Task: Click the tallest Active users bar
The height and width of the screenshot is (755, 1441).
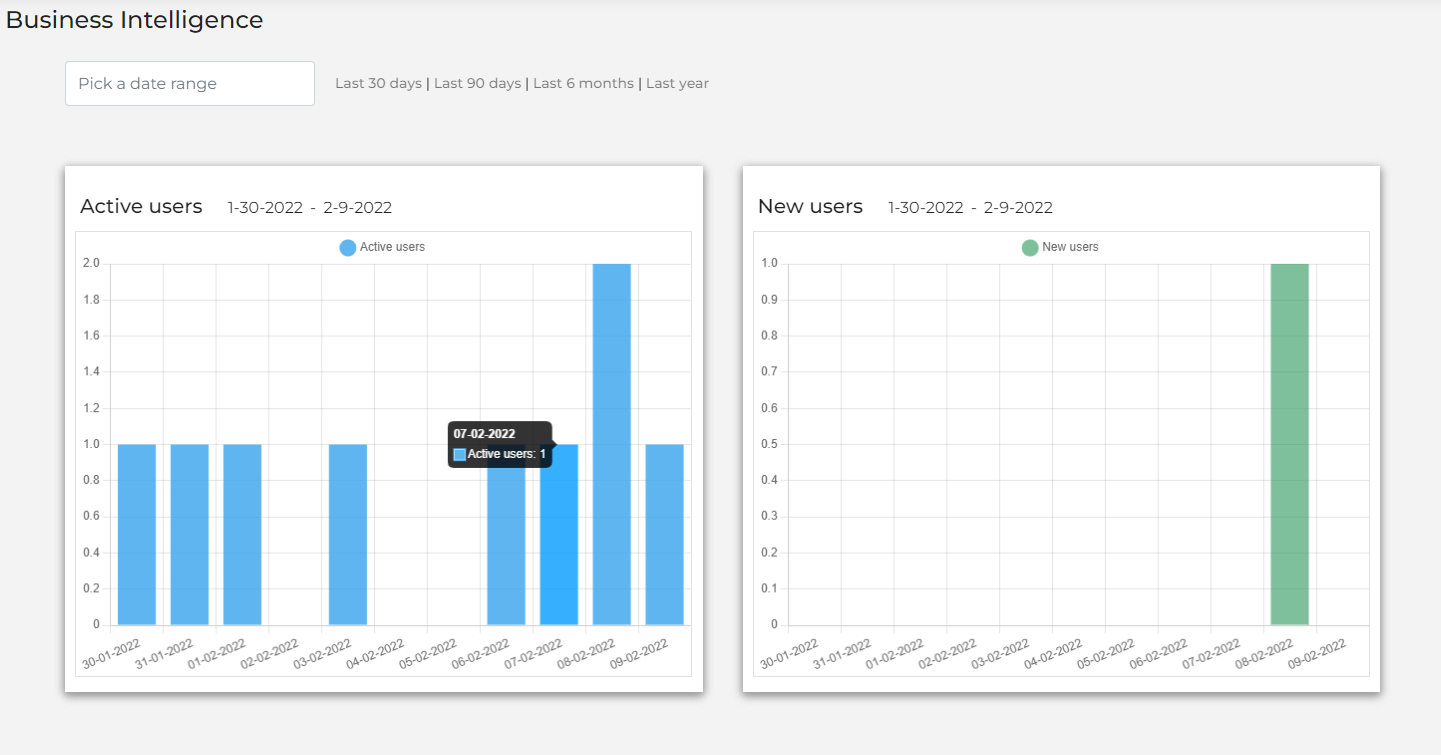Action: [611, 444]
